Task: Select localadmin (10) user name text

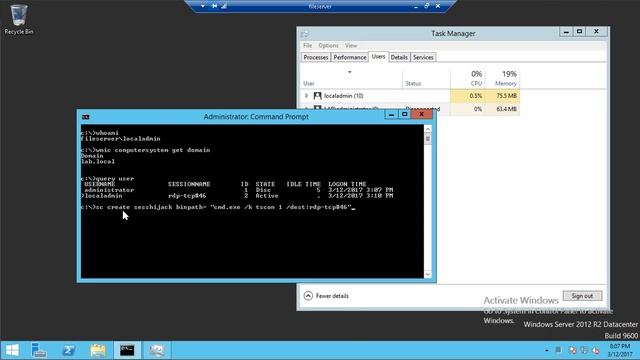Action: pyautogui.click(x=343, y=96)
